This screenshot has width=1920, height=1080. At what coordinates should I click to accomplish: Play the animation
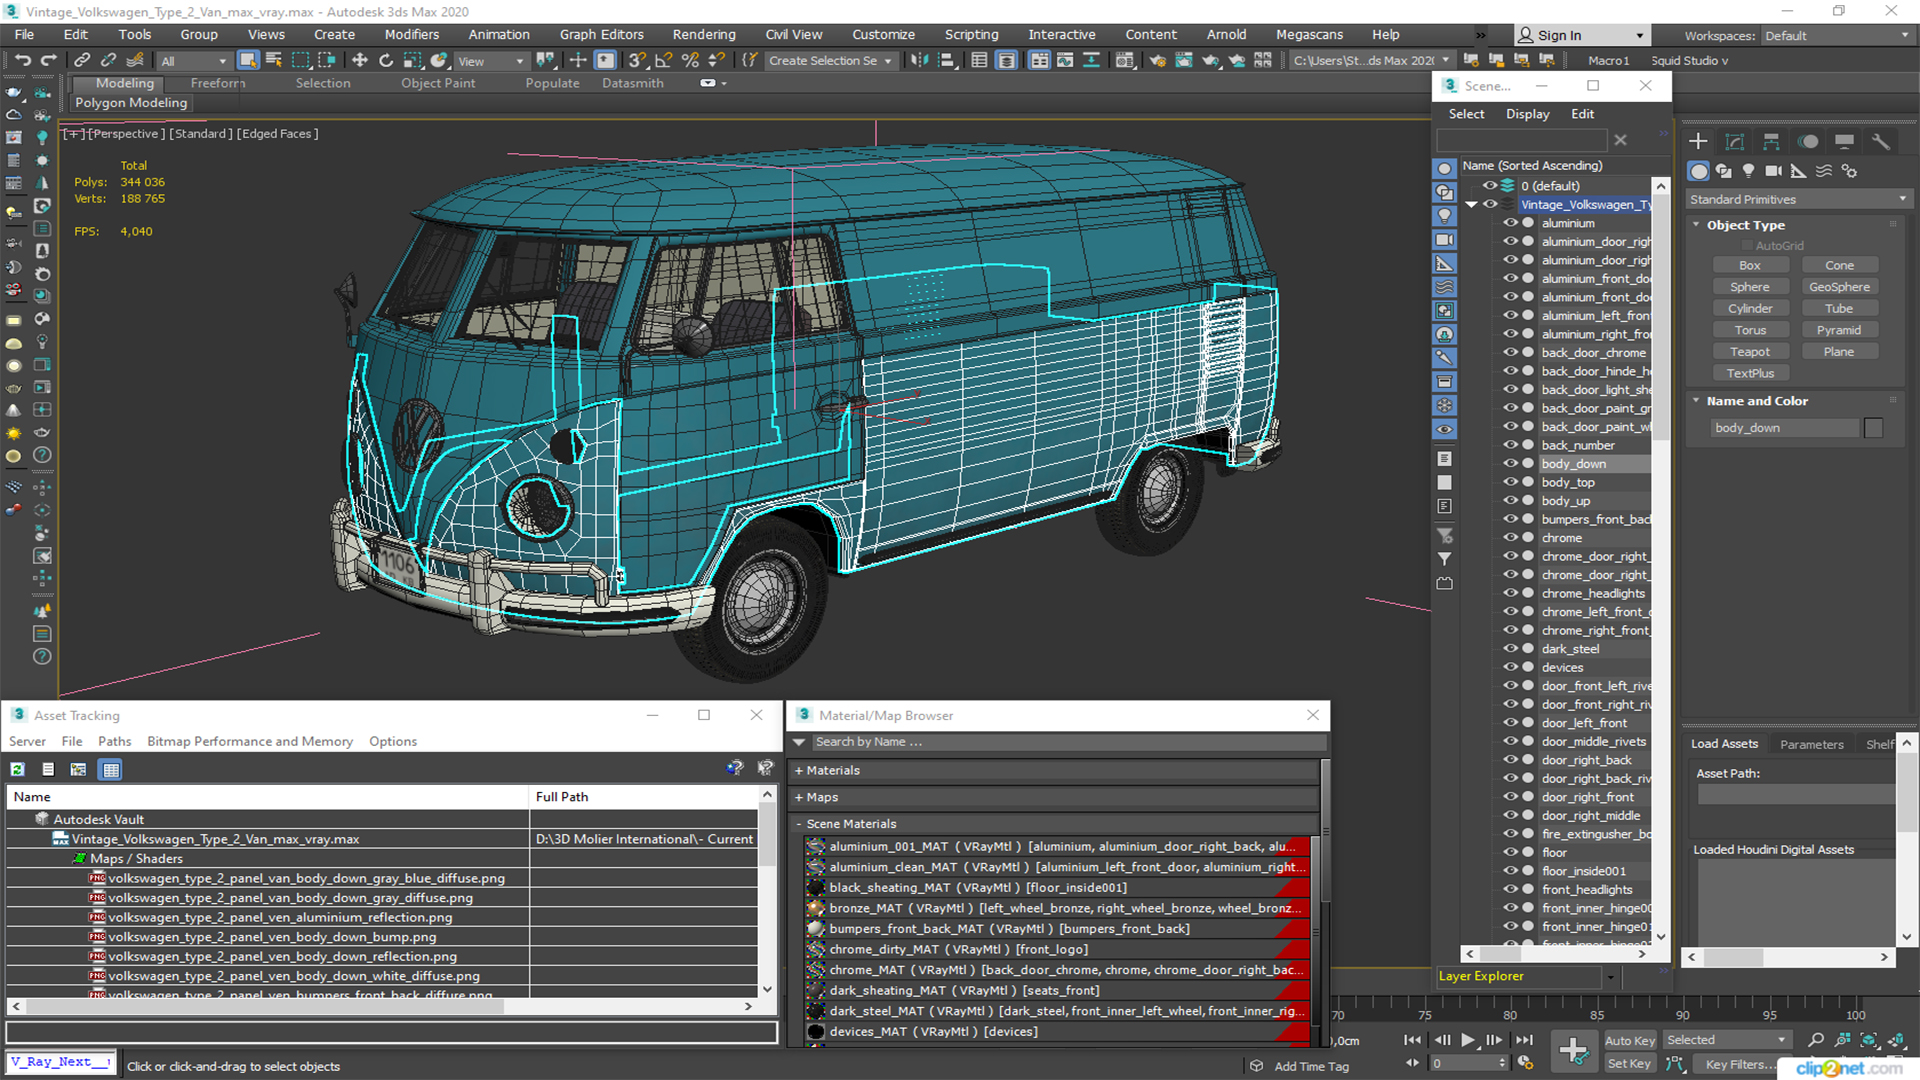1467,1040
